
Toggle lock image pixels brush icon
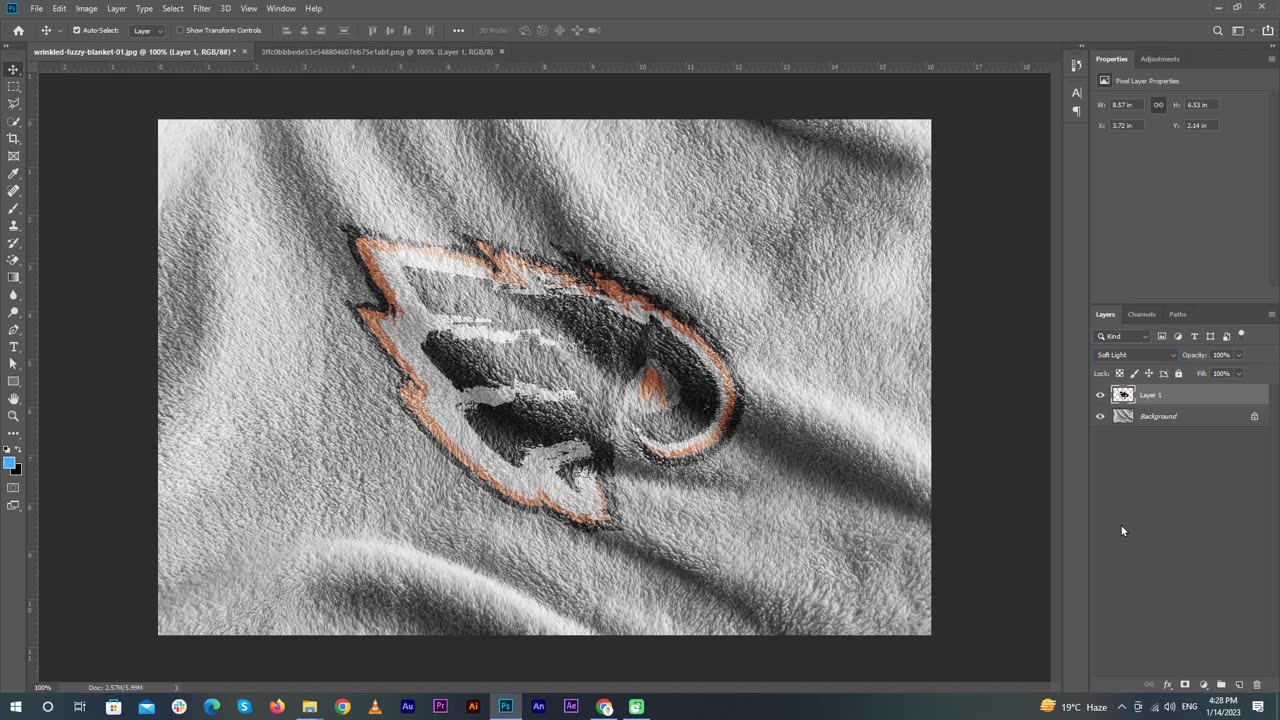pyautogui.click(x=1134, y=374)
